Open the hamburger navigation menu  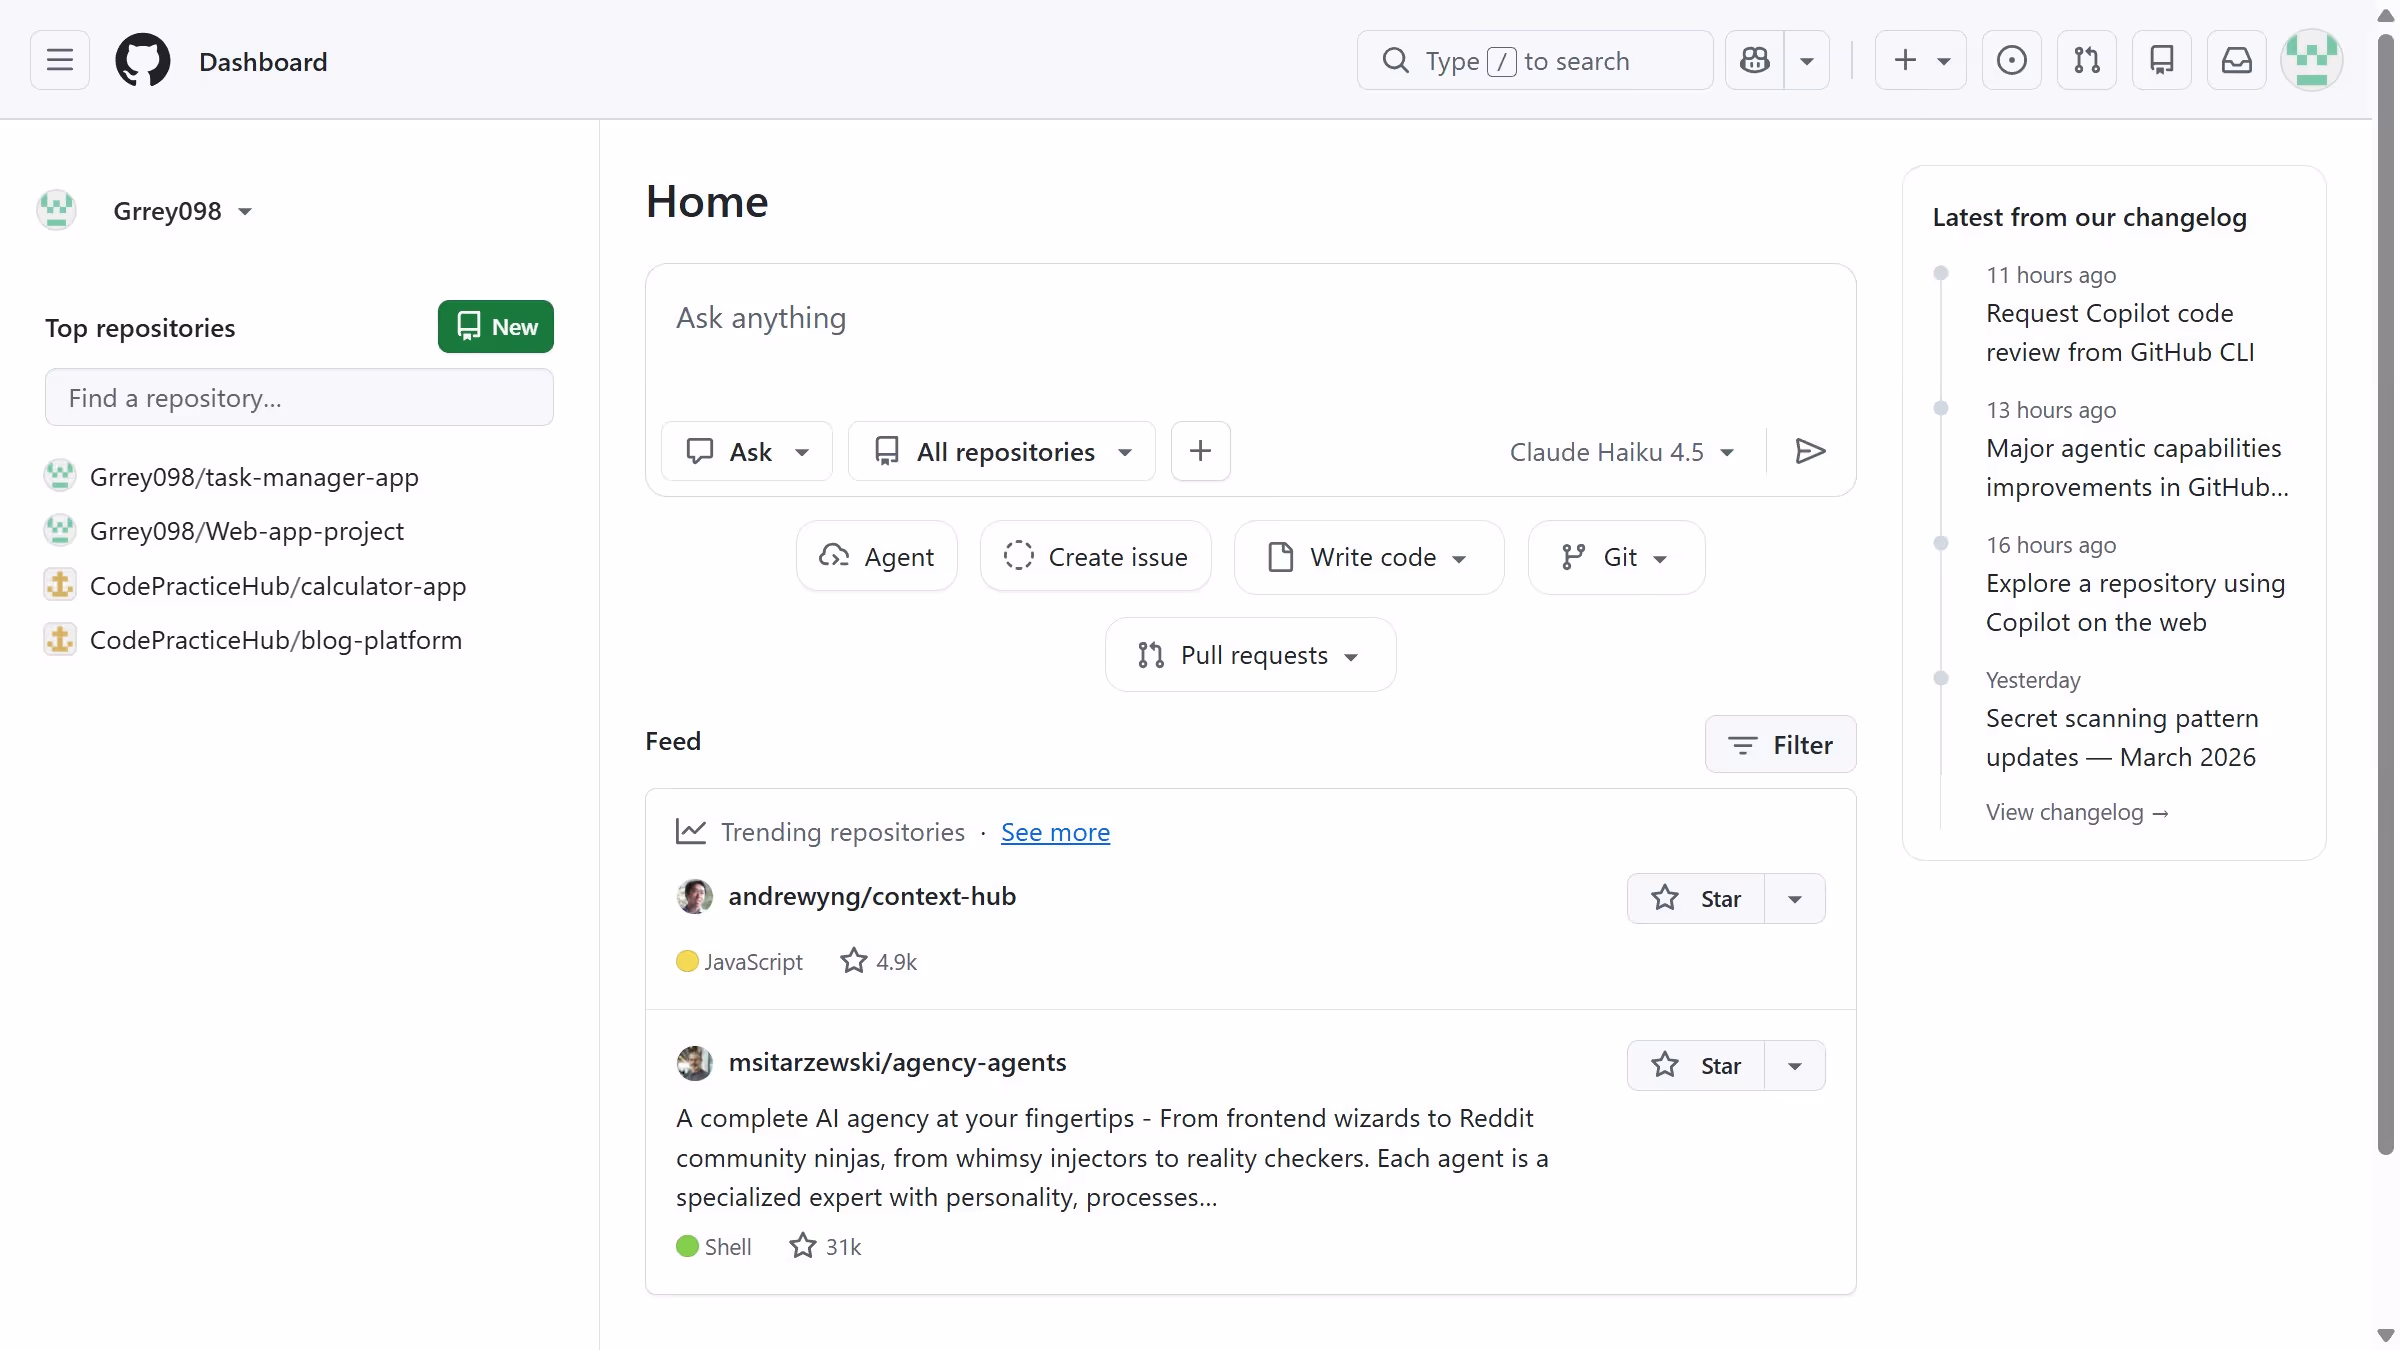coord(59,60)
